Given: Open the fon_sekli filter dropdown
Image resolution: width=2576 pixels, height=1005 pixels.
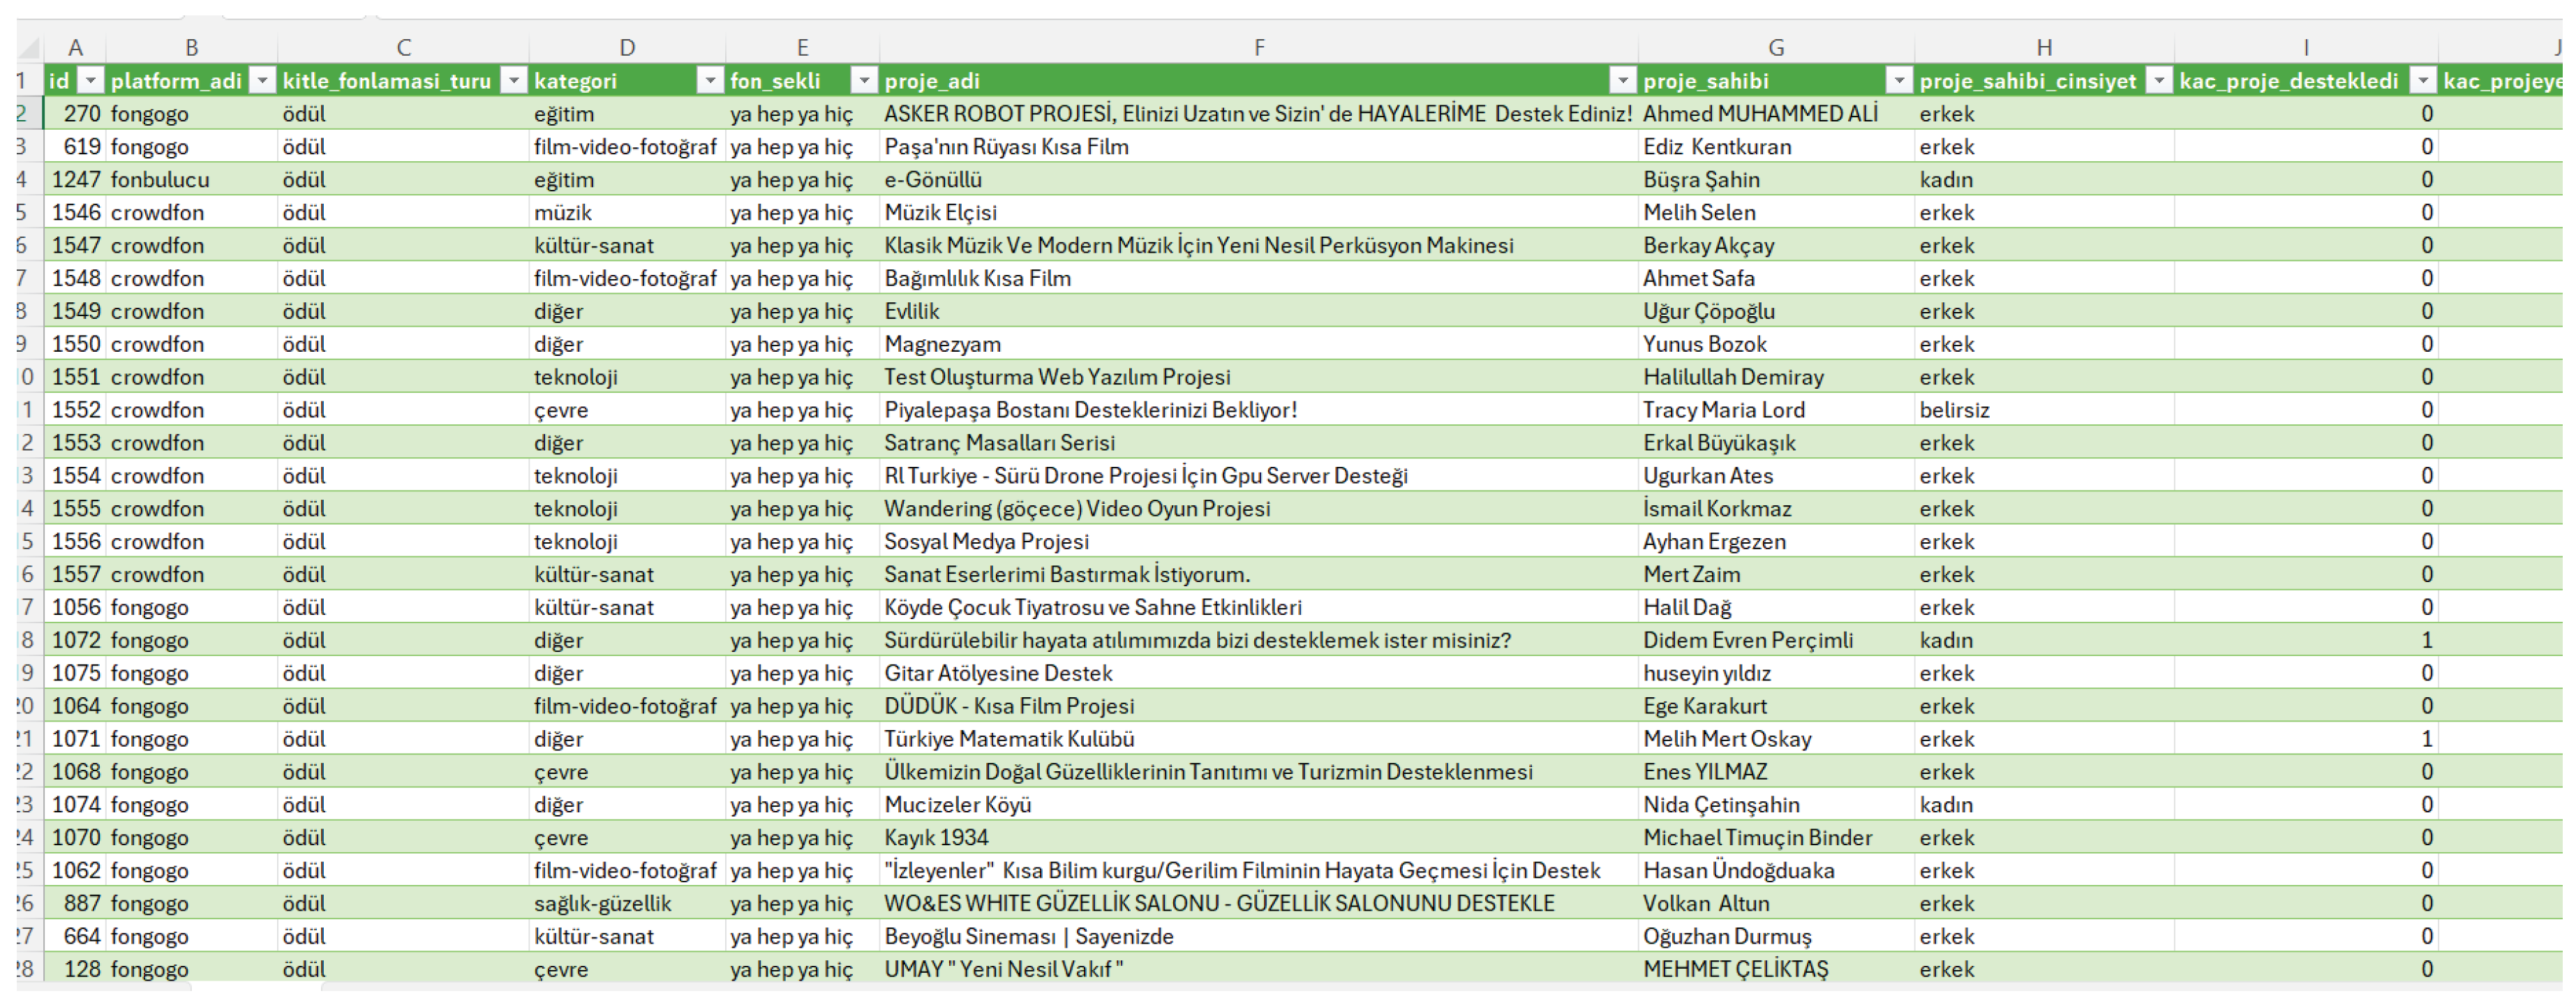Looking at the screenshot, I should point(863,81).
